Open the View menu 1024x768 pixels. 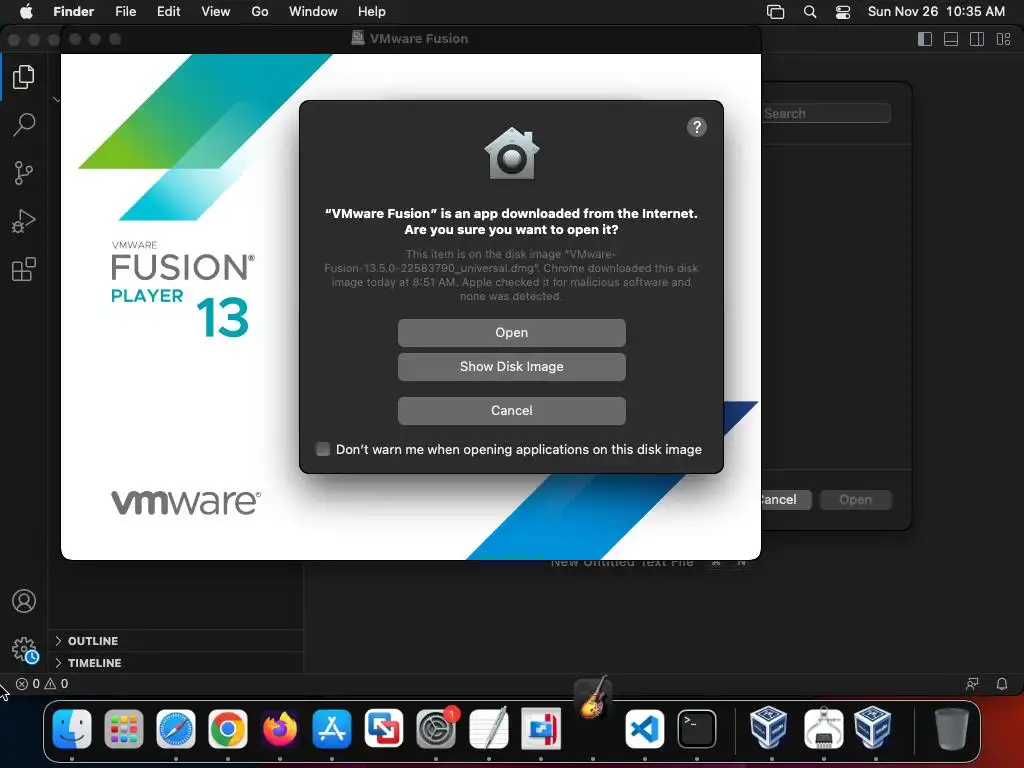[216, 11]
